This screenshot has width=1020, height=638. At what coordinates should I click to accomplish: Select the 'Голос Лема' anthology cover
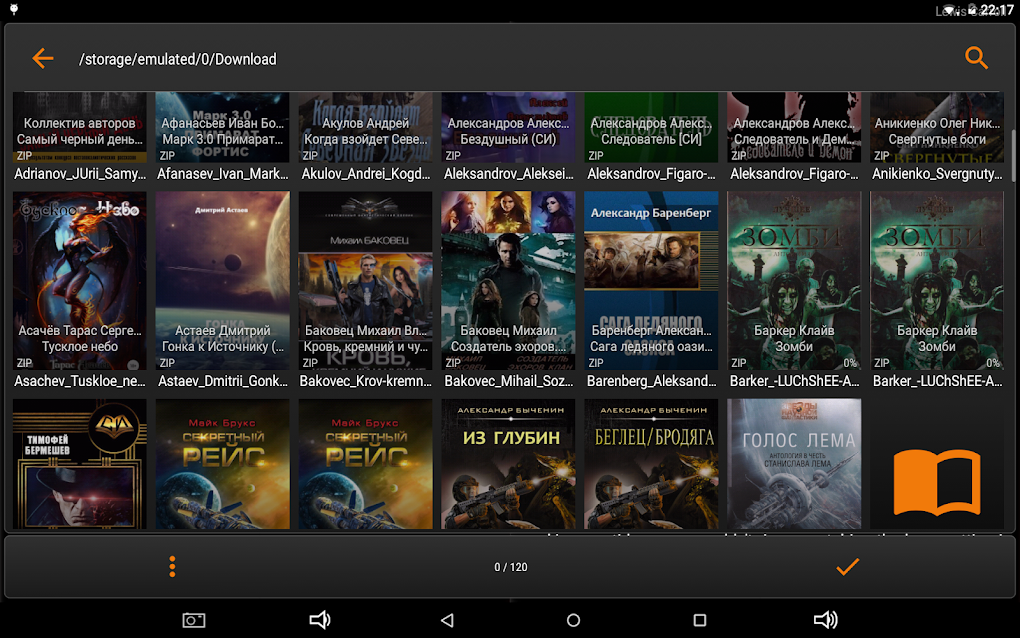click(x=794, y=463)
